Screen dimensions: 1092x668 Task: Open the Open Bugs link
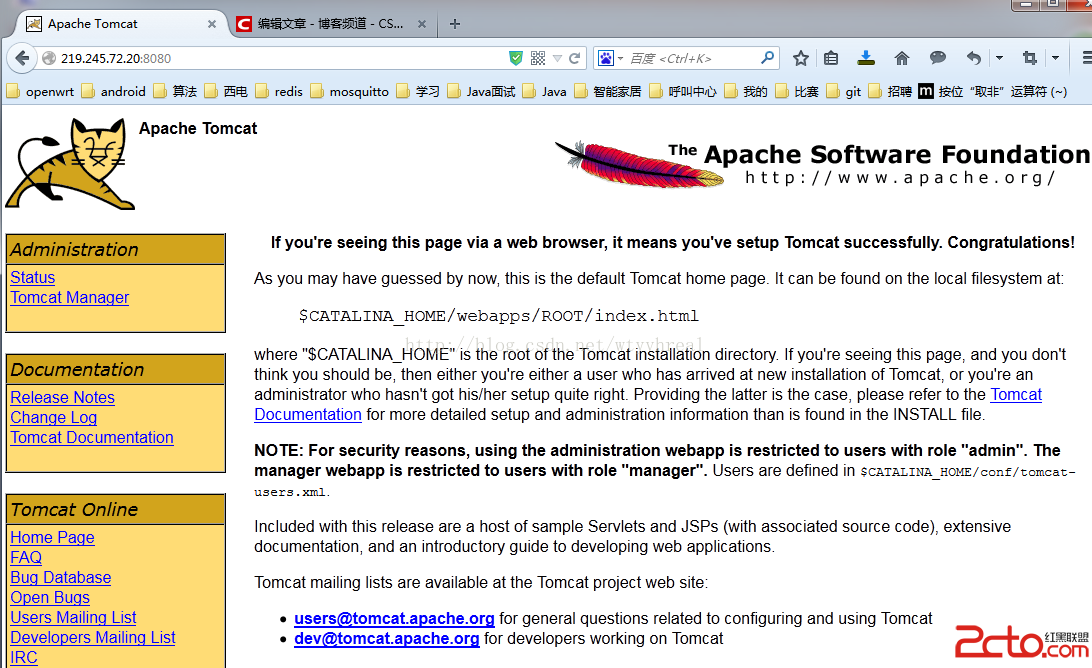50,598
